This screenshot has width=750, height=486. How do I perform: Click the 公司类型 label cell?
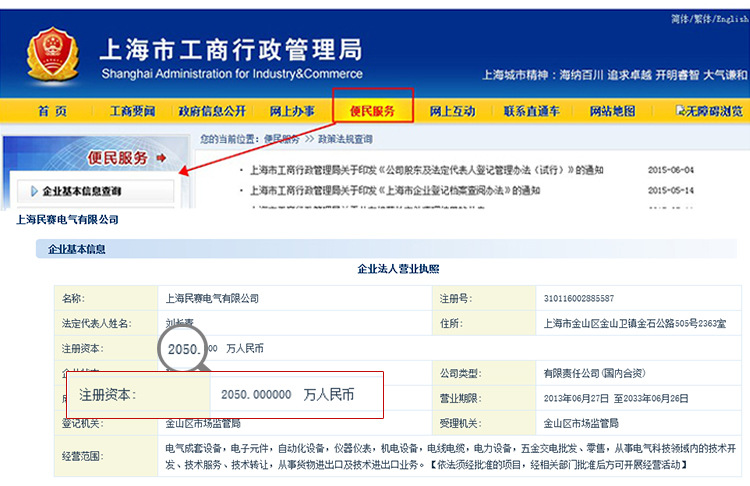point(484,373)
